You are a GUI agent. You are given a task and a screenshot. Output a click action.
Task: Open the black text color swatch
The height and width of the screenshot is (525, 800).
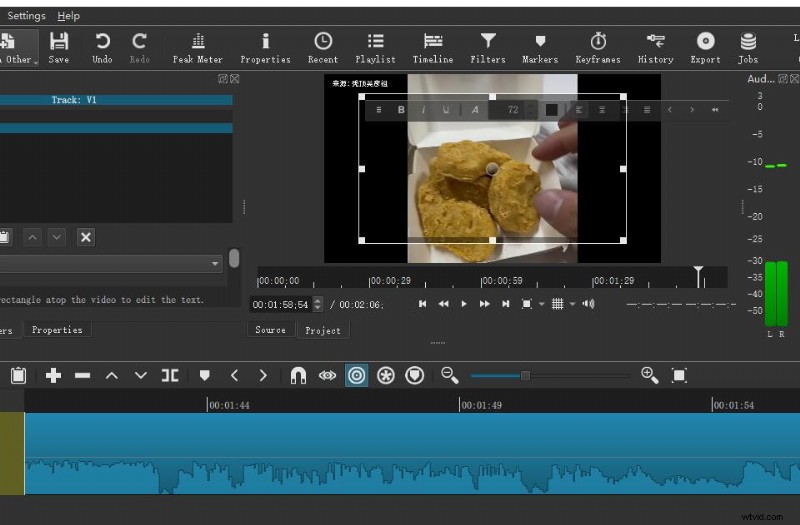tap(552, 110)
